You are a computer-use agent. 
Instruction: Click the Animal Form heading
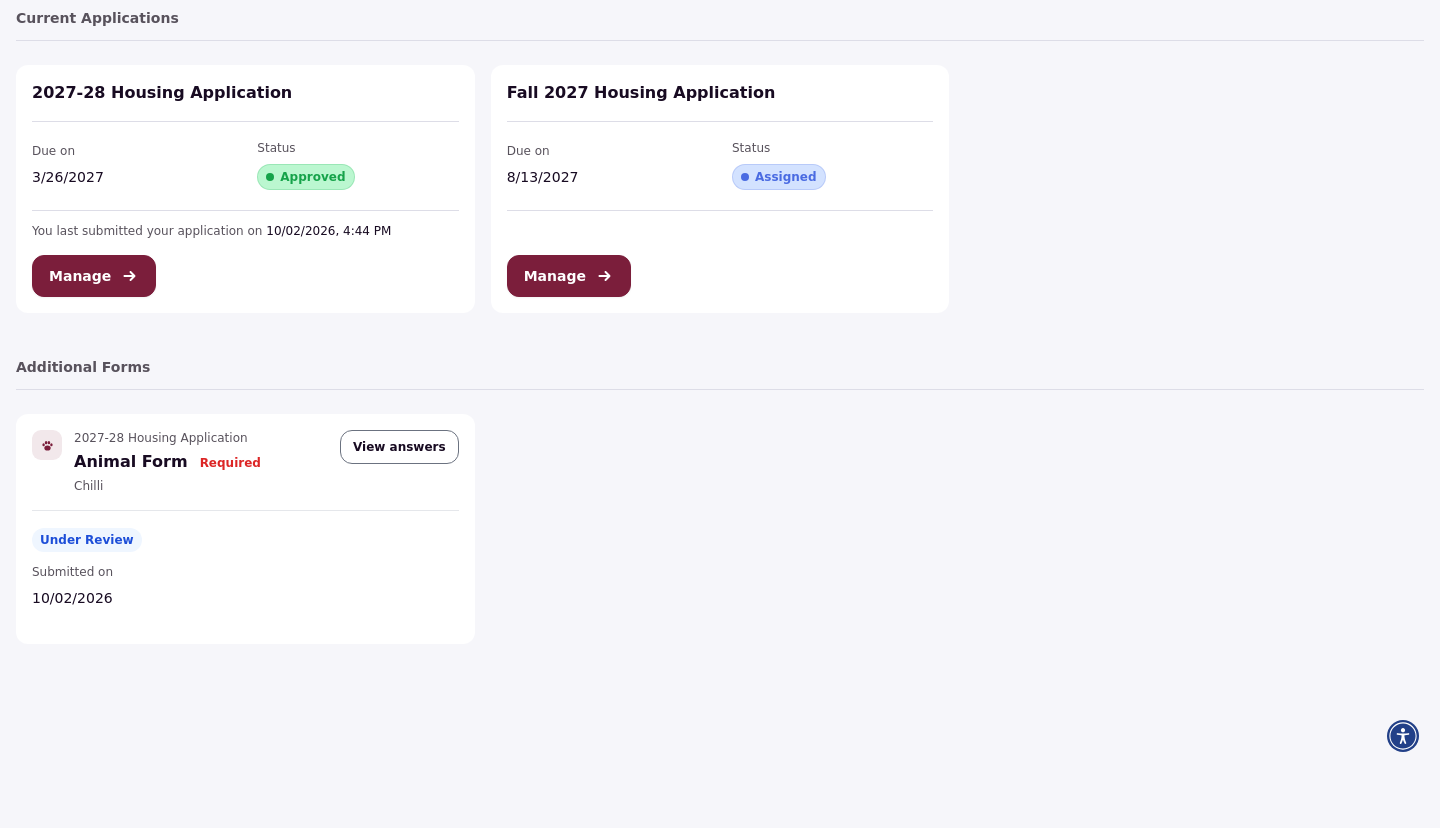[131, 461]
